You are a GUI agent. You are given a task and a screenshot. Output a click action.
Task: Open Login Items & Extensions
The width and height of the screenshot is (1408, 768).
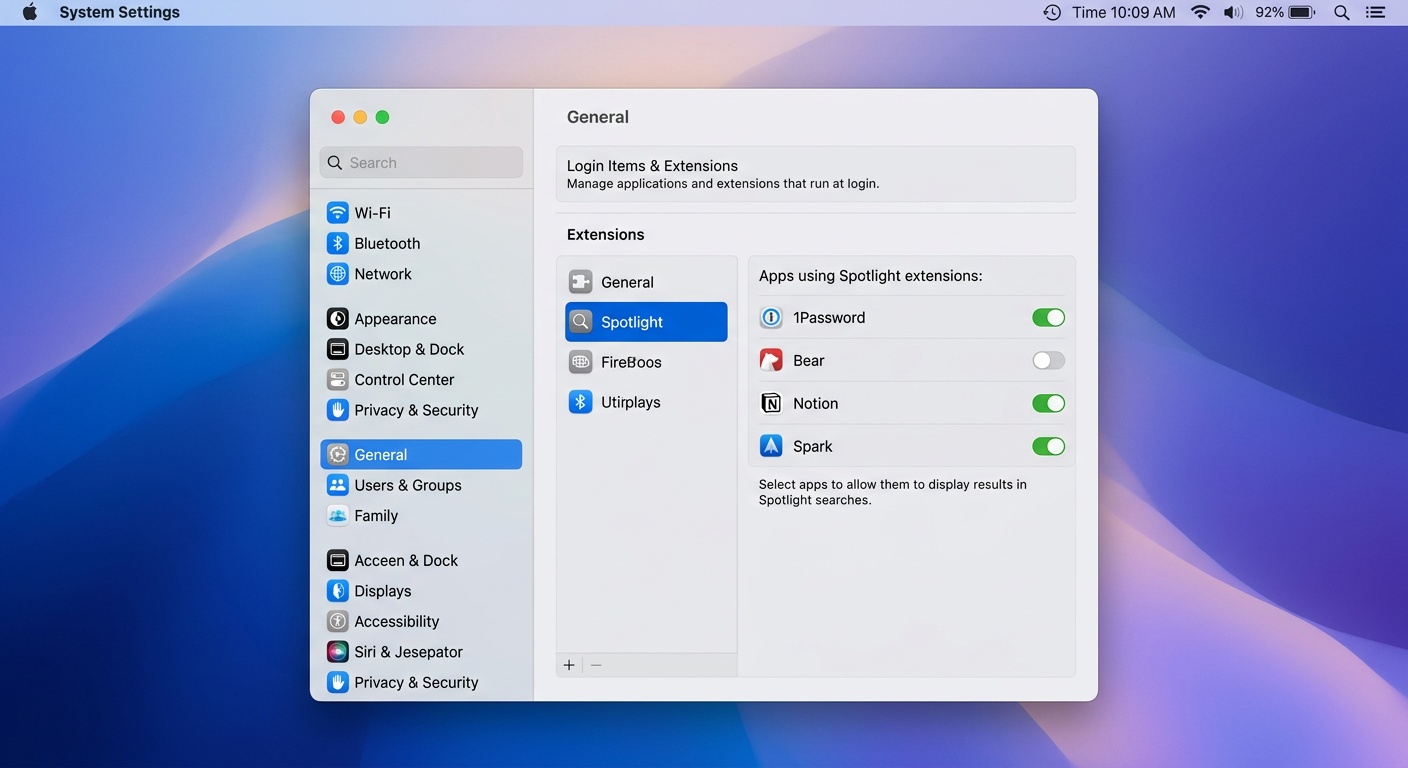pos(815,173)
